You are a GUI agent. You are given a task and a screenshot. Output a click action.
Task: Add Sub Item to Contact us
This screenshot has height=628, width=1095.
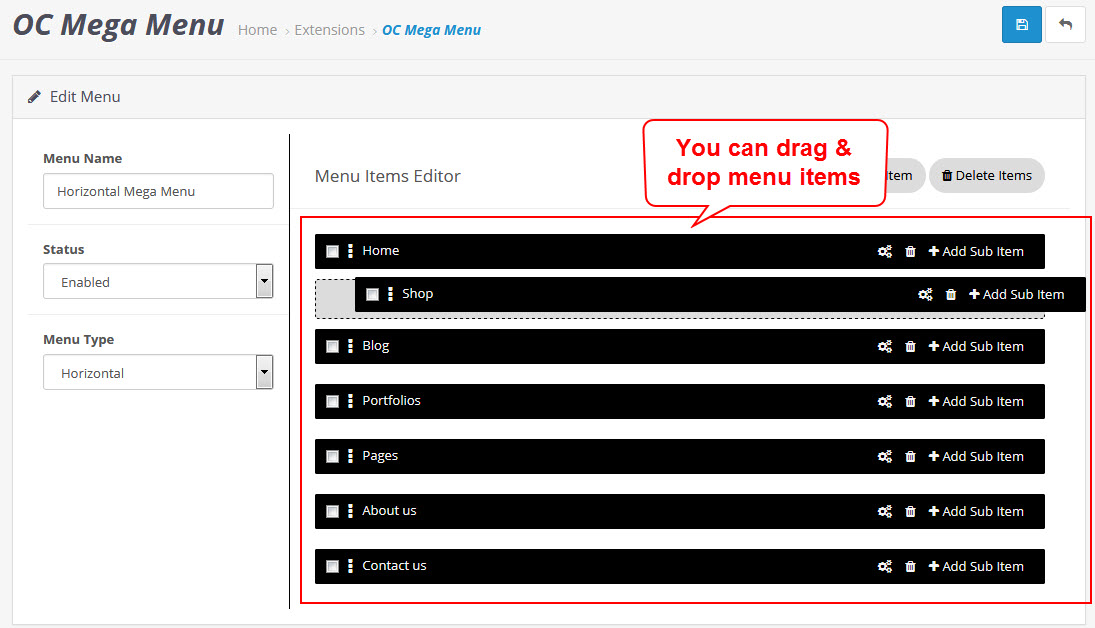pyautogui.click(x=976, y=567)
